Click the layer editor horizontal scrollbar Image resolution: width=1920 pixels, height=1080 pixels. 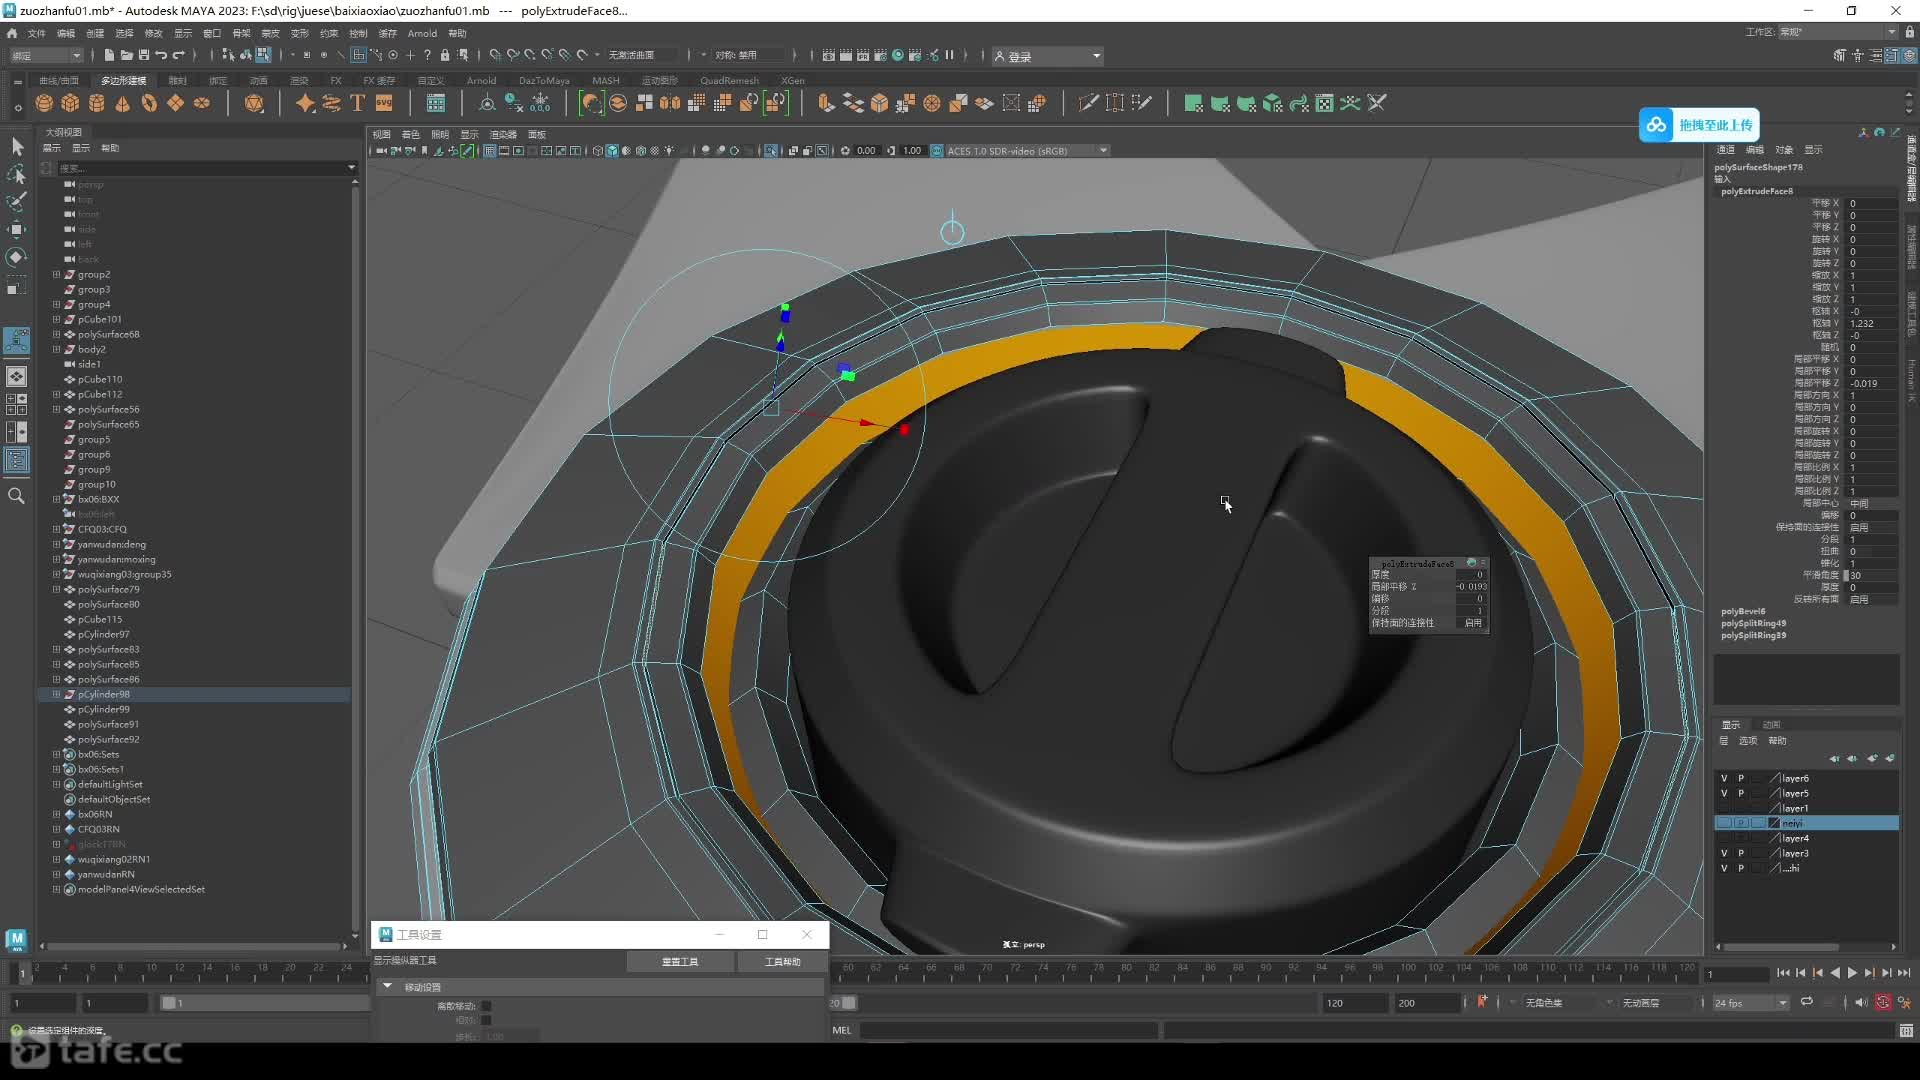coord(1781,946)
